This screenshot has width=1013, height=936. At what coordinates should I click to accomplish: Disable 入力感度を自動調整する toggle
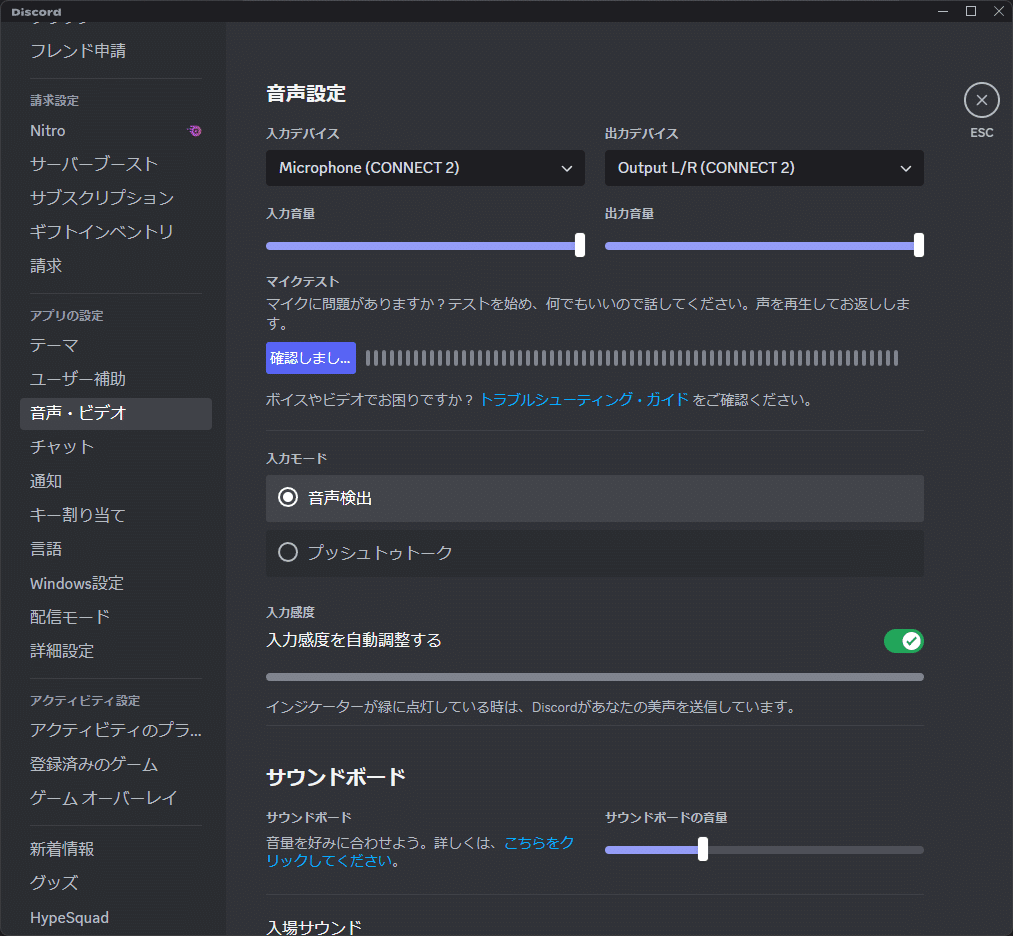(x=904, y=641)
